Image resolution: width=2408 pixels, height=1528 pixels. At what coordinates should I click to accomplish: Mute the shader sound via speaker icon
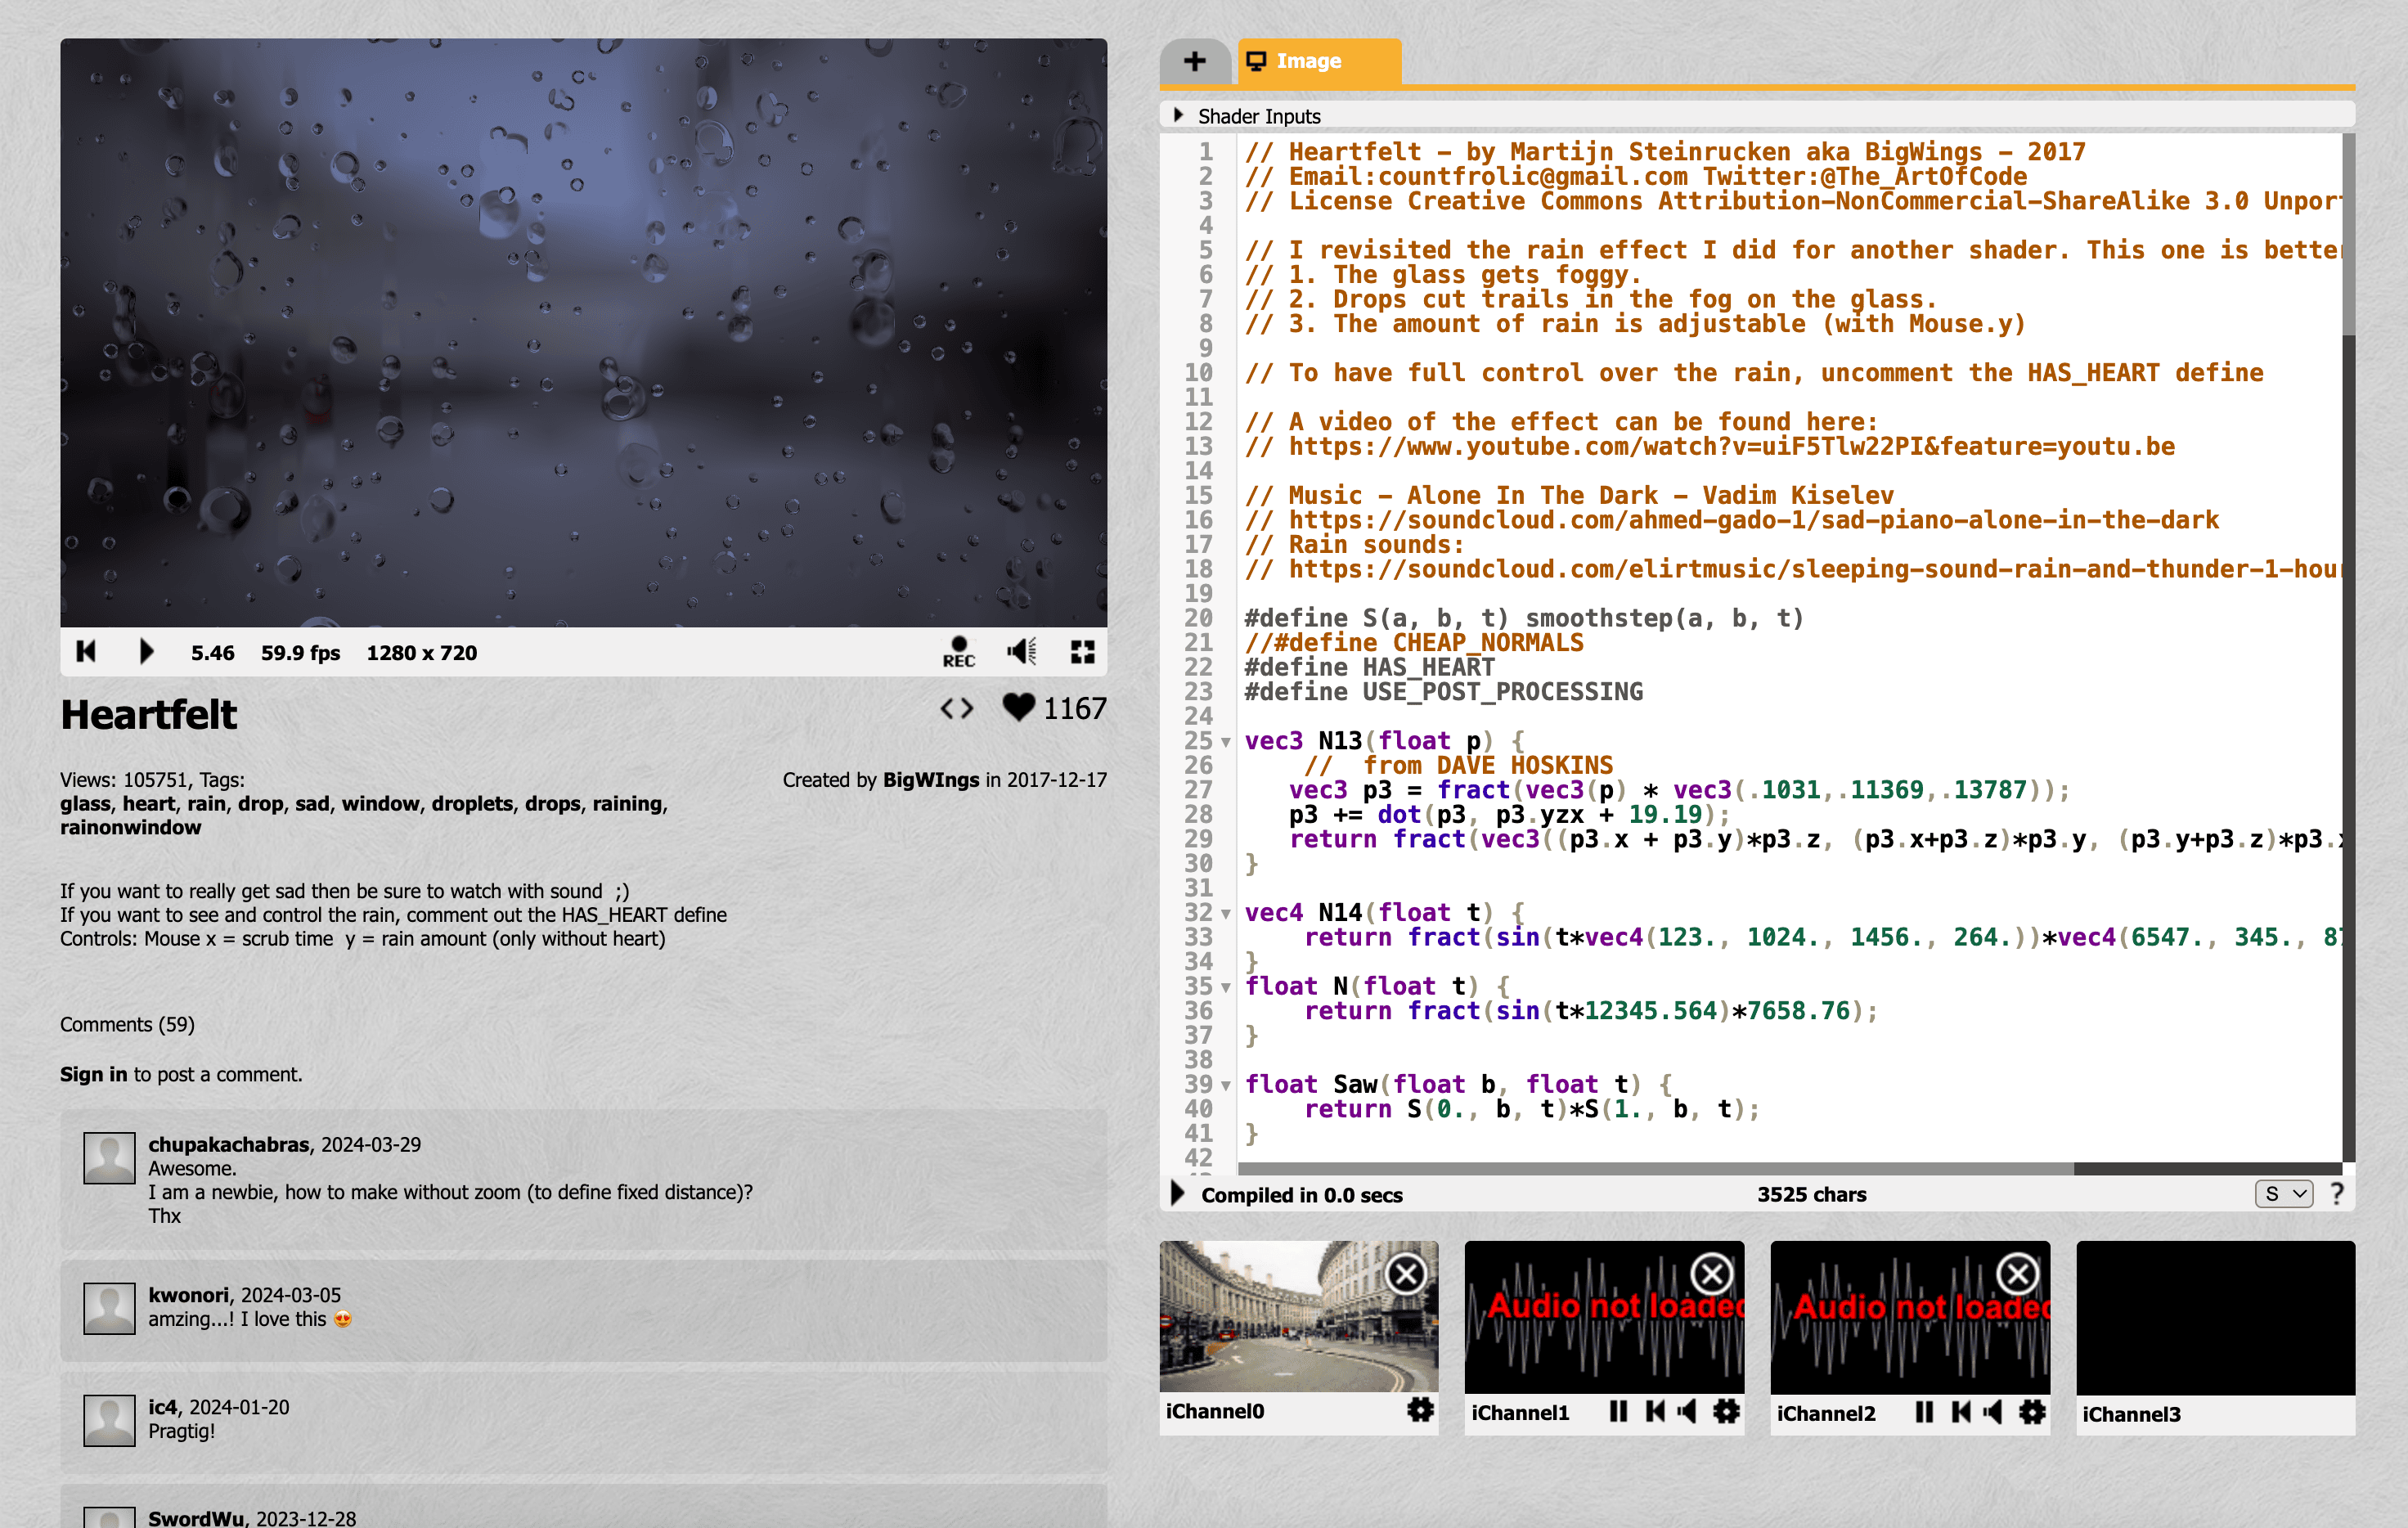pyautogui.click(x=1021, y=652)
